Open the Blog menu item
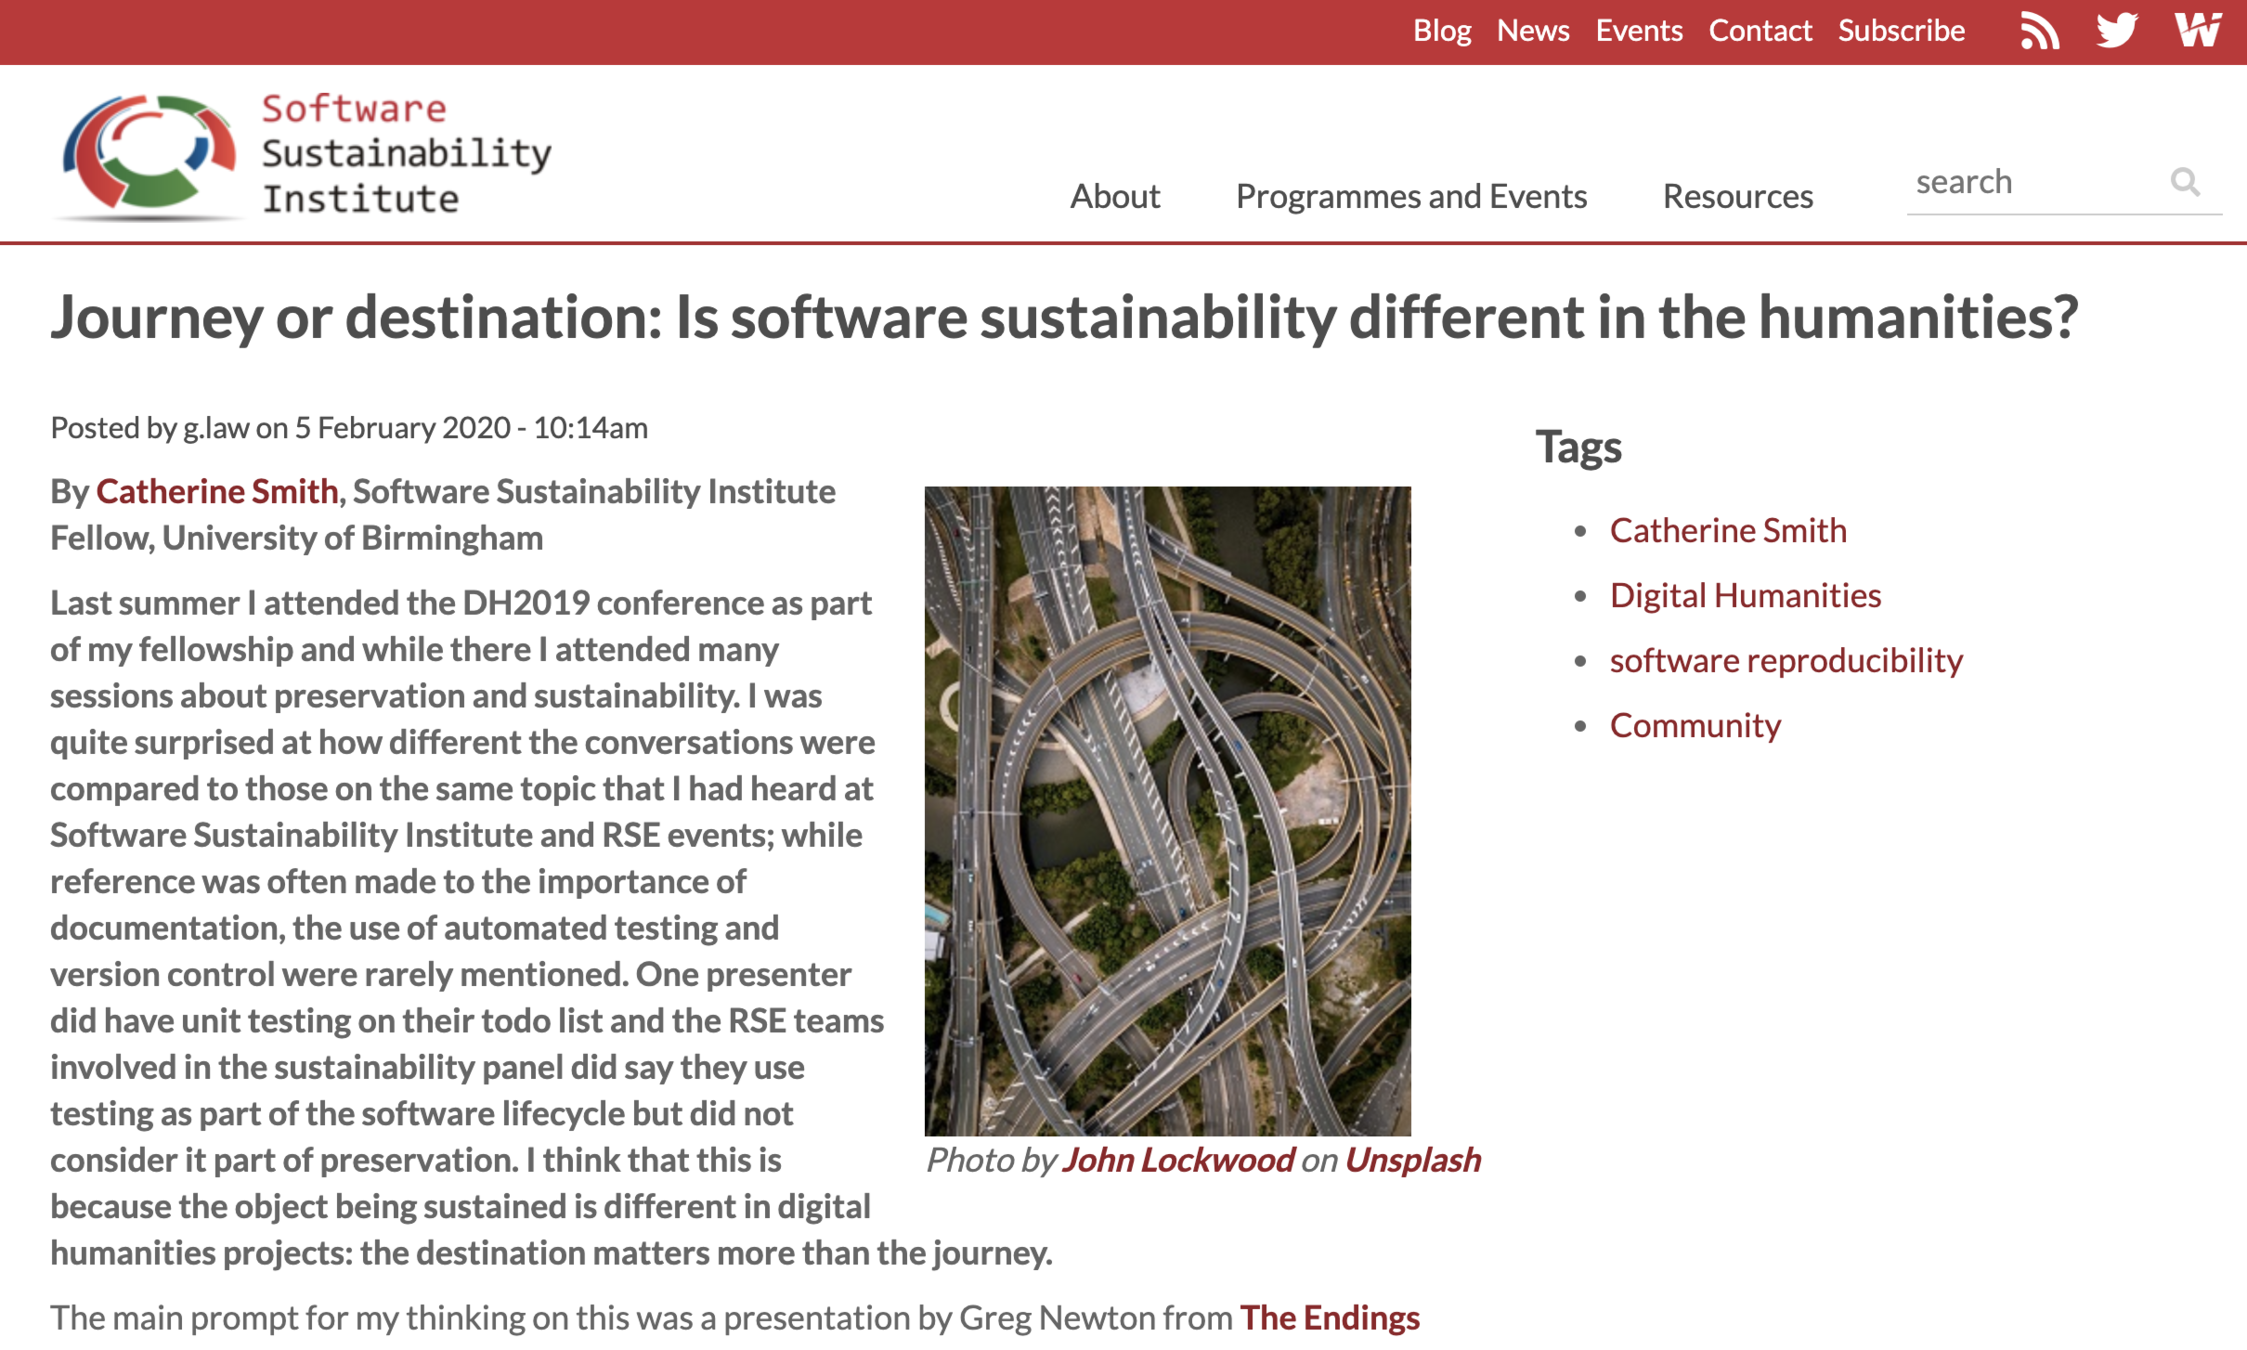Image resolution: width=2247 pixels, height=1350 pixels. (x=1441, y=31)
